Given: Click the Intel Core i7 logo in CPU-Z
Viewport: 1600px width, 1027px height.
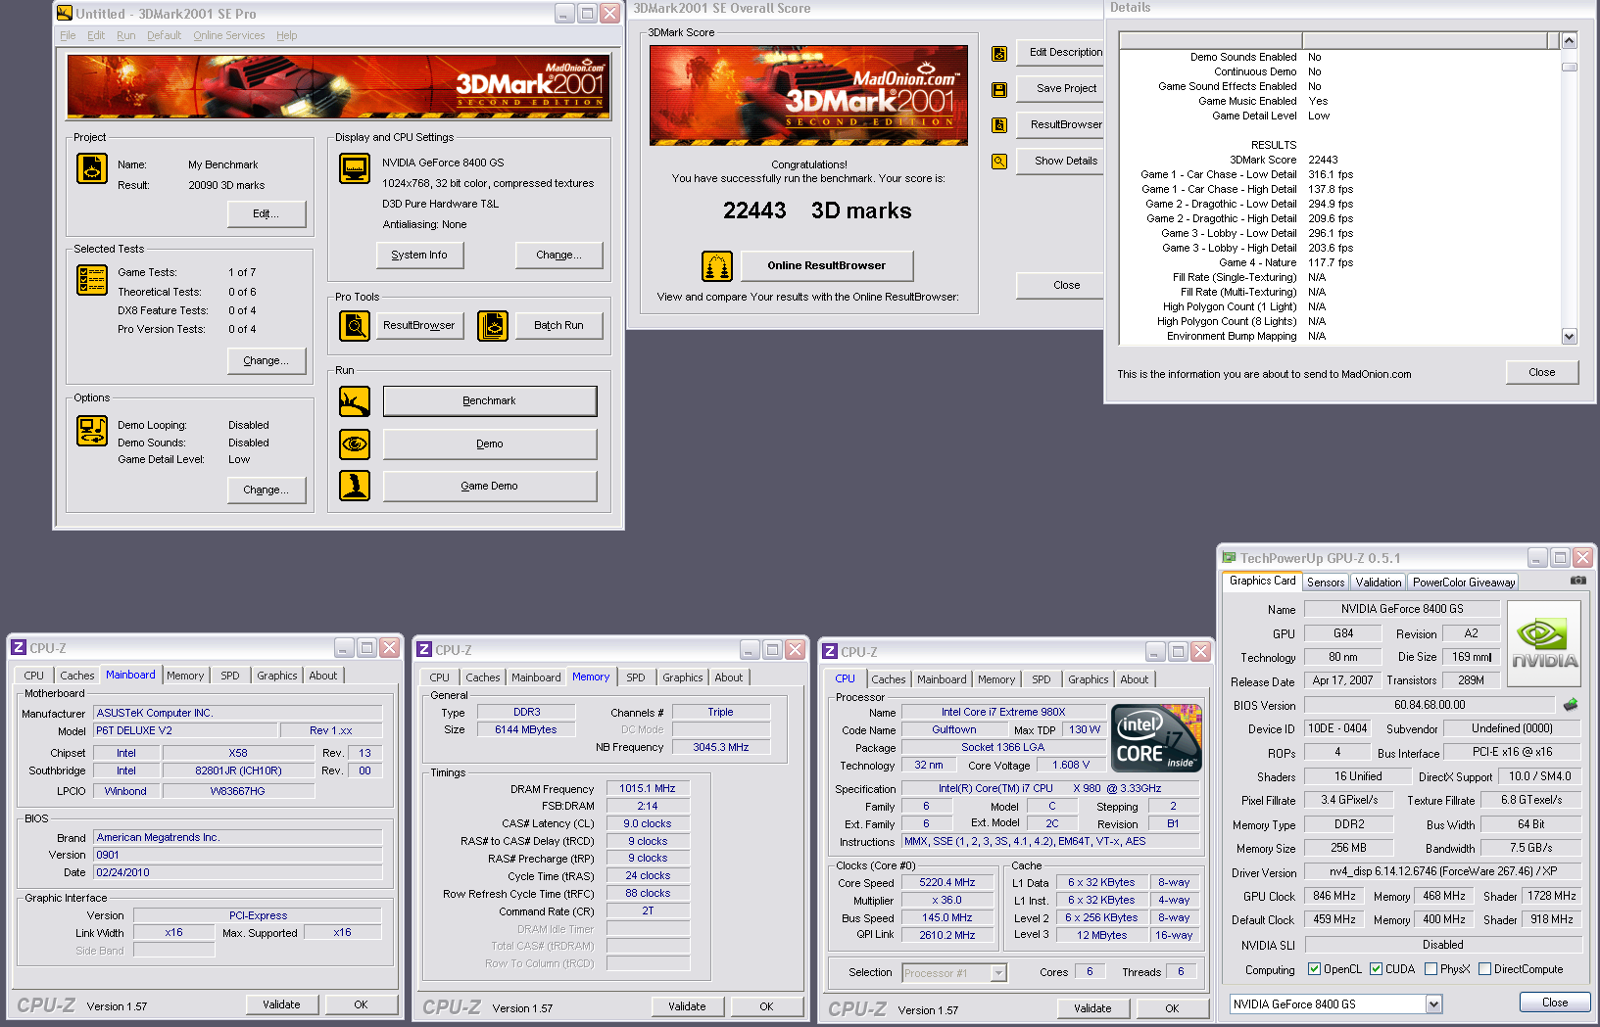Looking at the screenshot, I should coord(1156,738).
